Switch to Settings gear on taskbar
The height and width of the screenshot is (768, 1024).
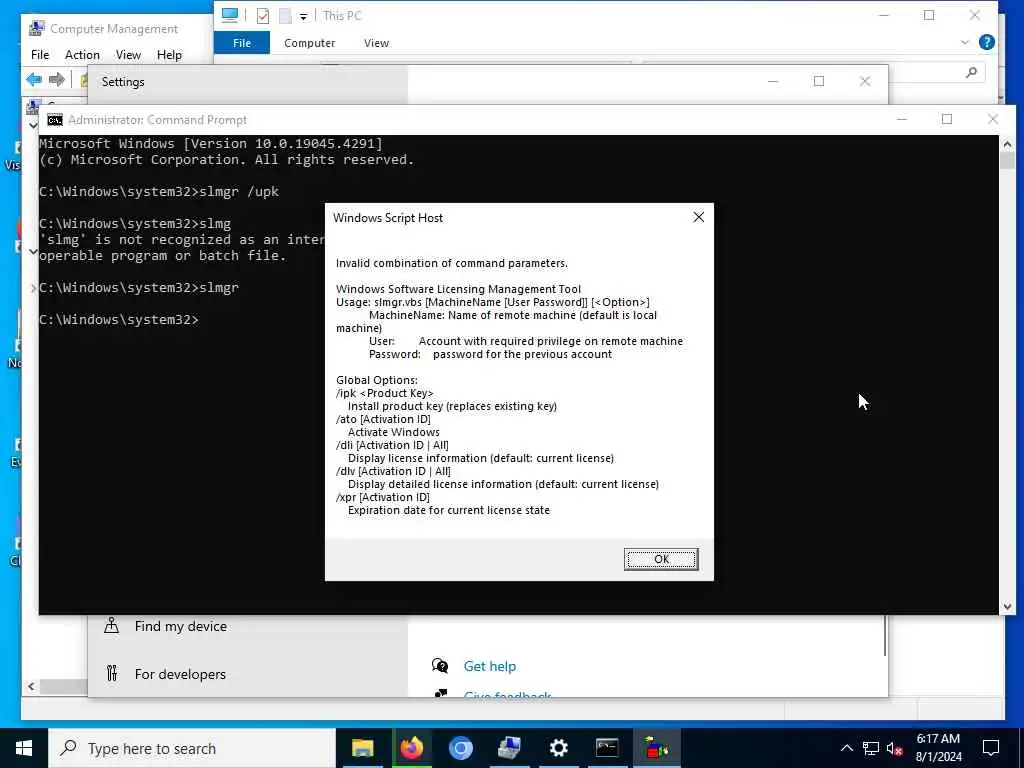tap(558, 748)
